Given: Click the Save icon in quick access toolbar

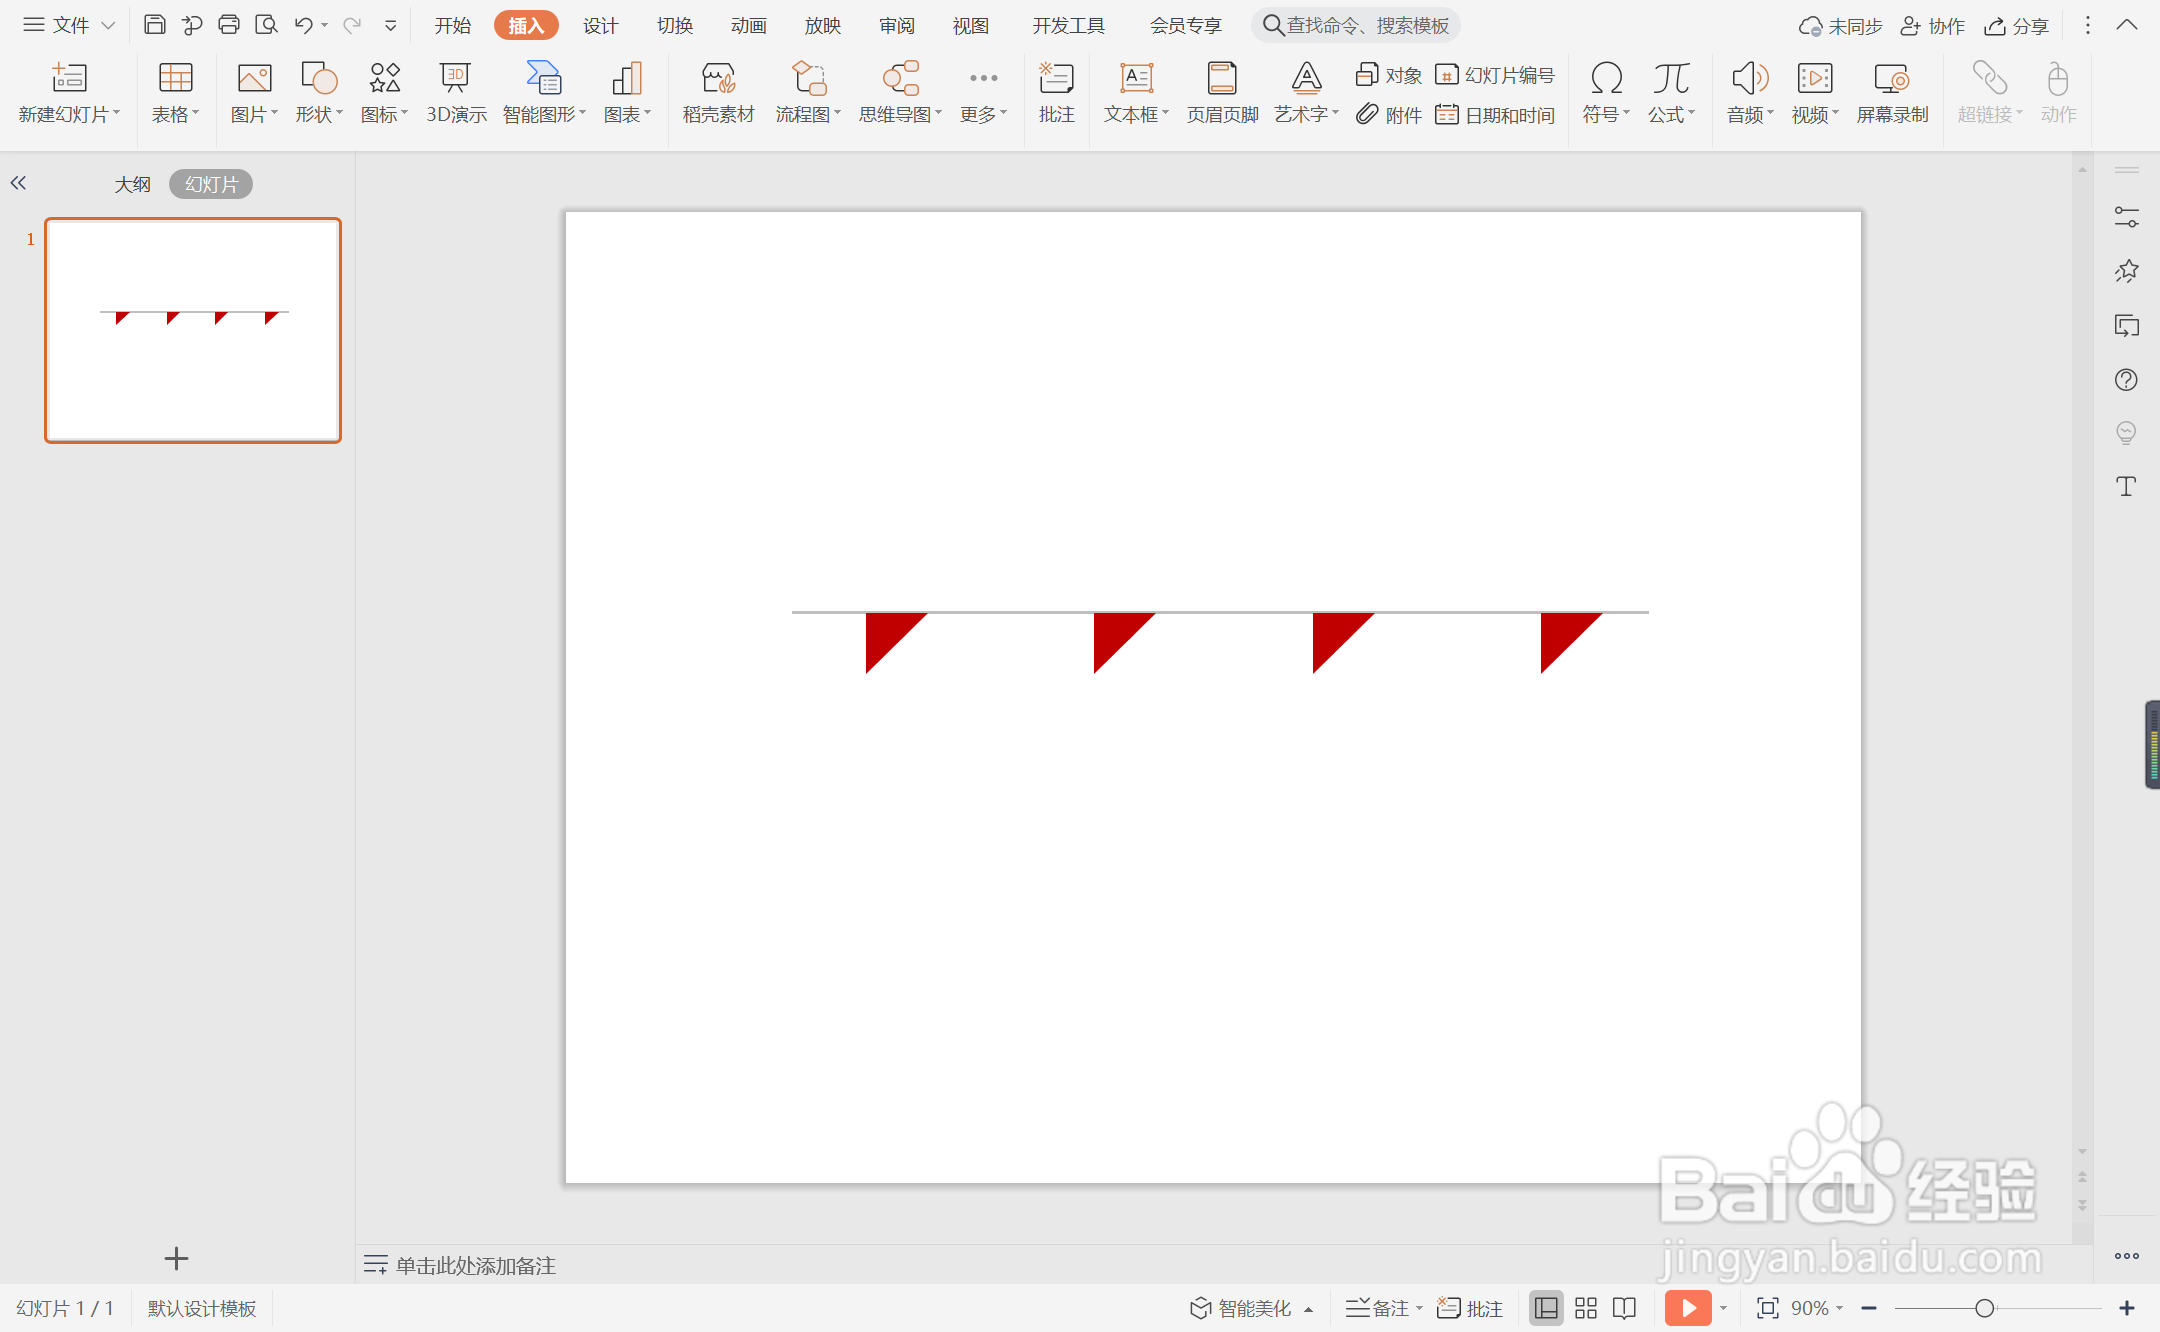Looking at the screenshot, I should (154, 25).
